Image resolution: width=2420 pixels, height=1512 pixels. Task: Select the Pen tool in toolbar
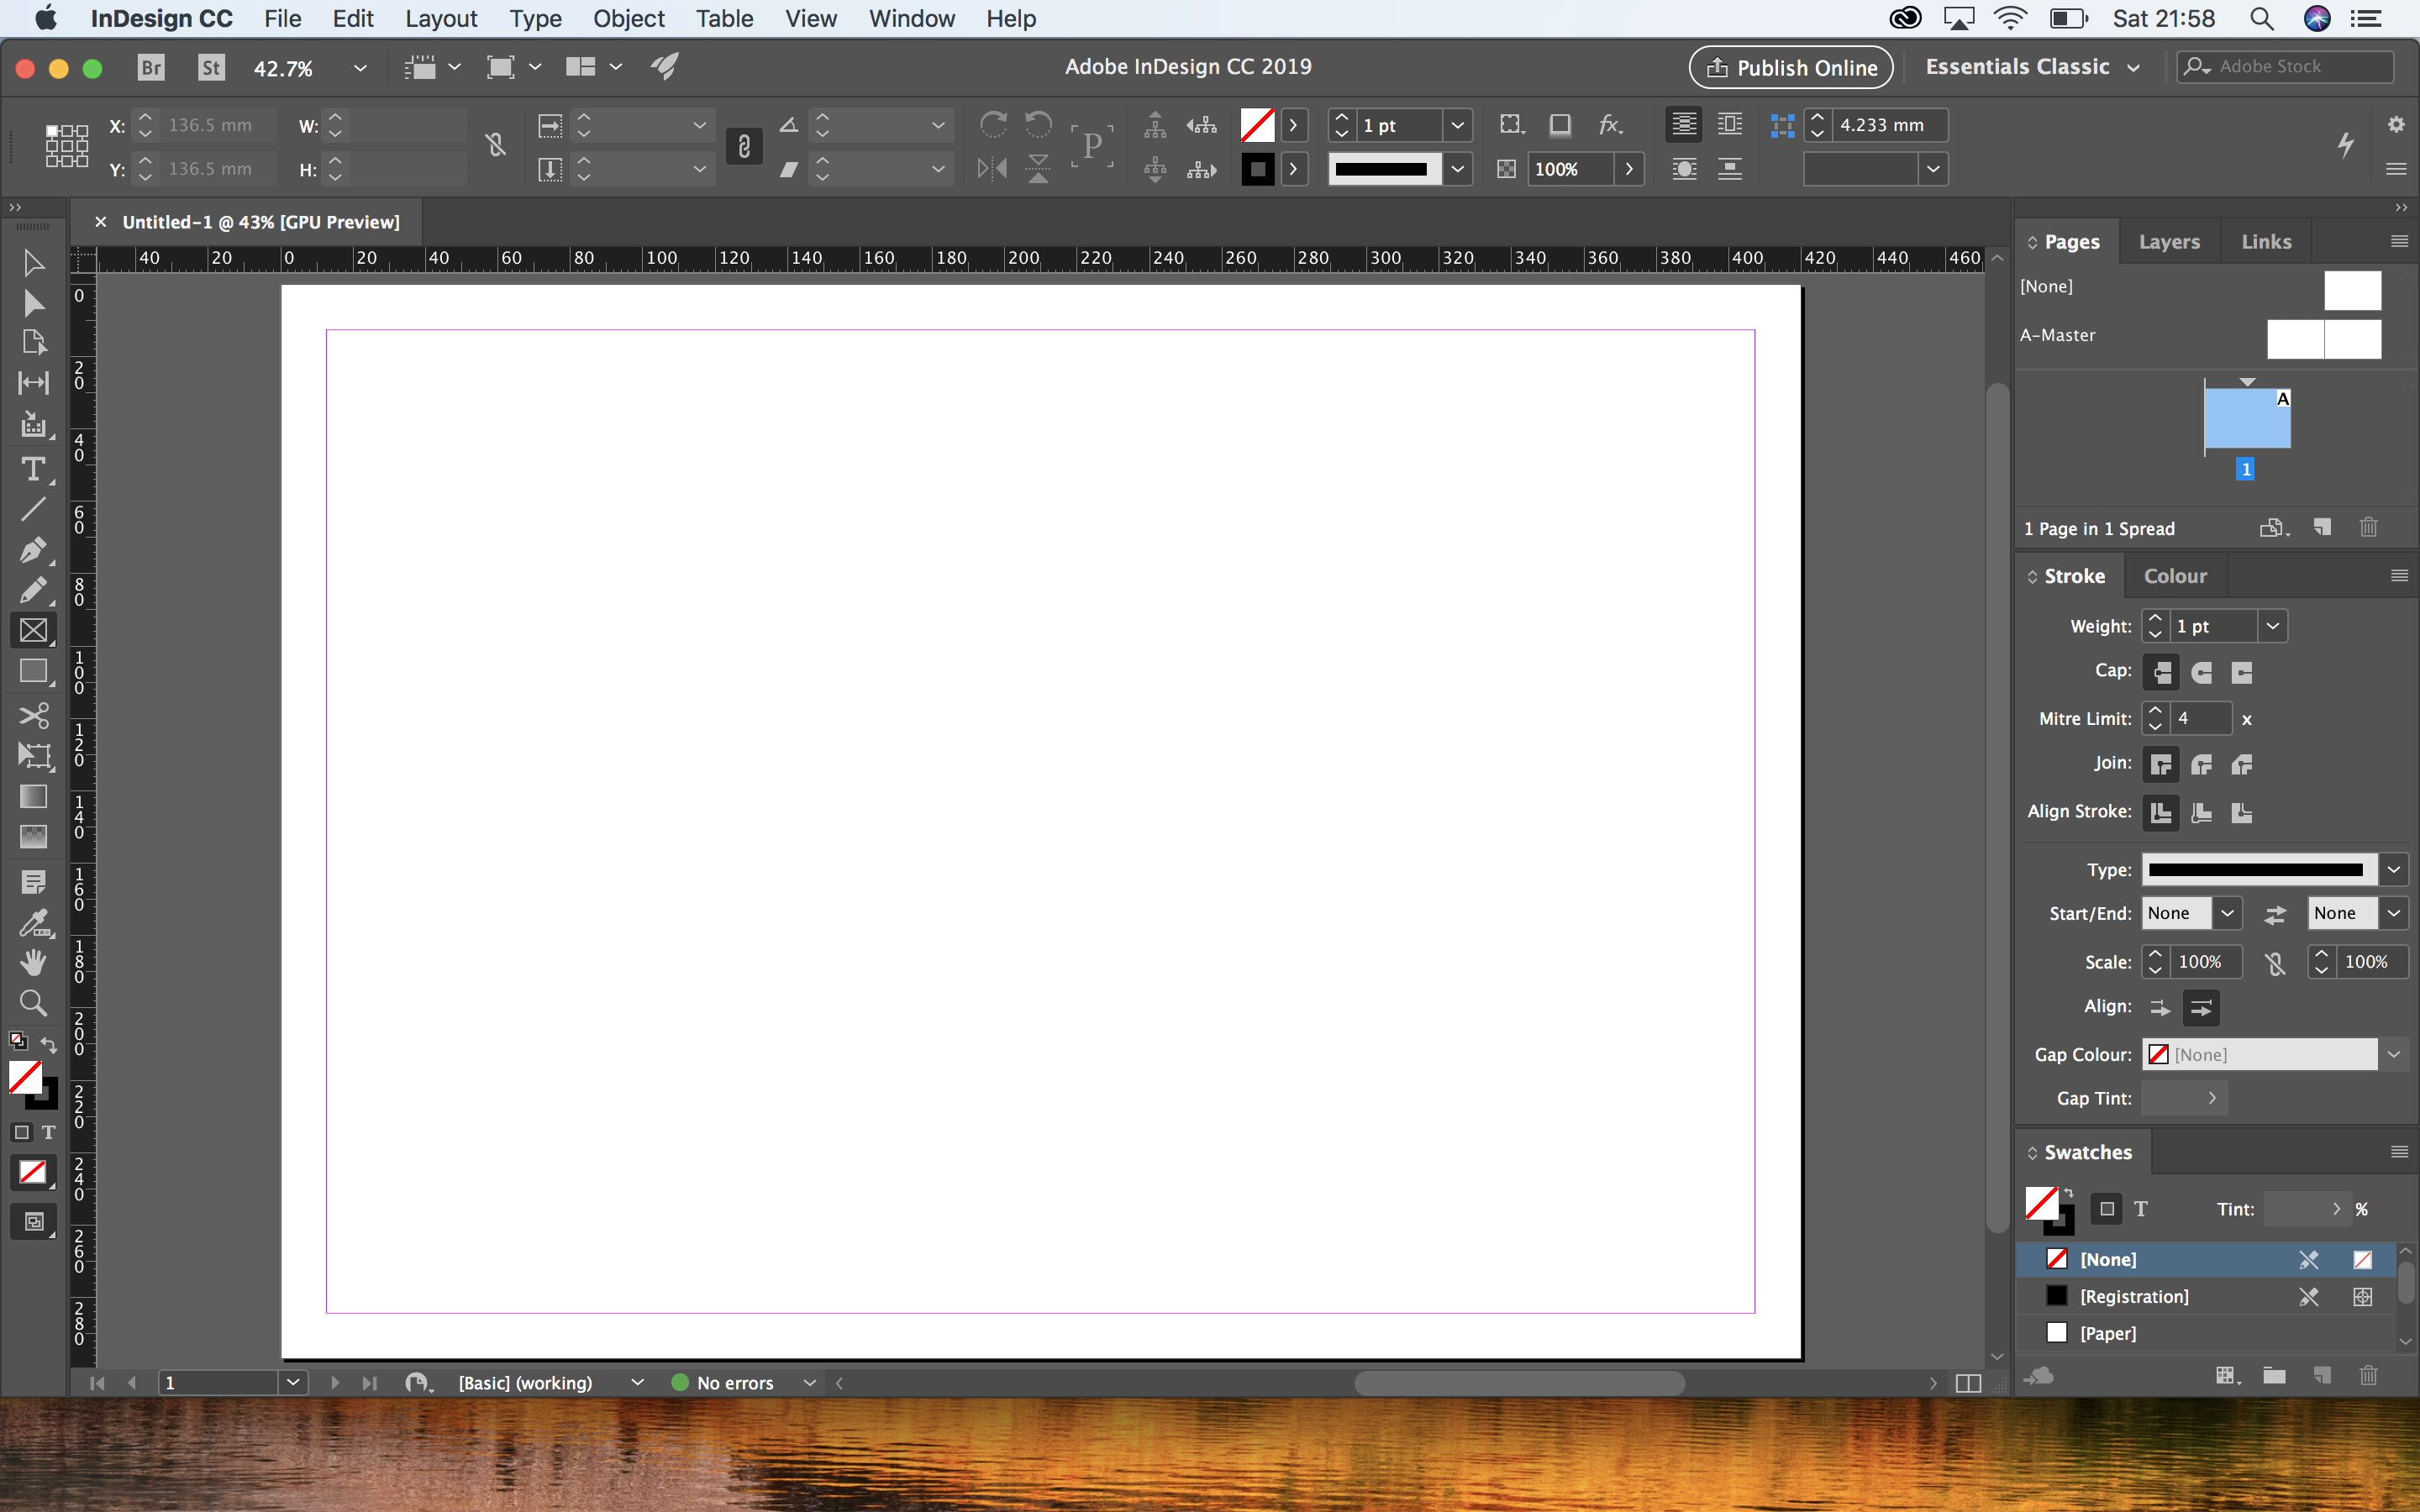pyautogui.click(x=31, y=552)
